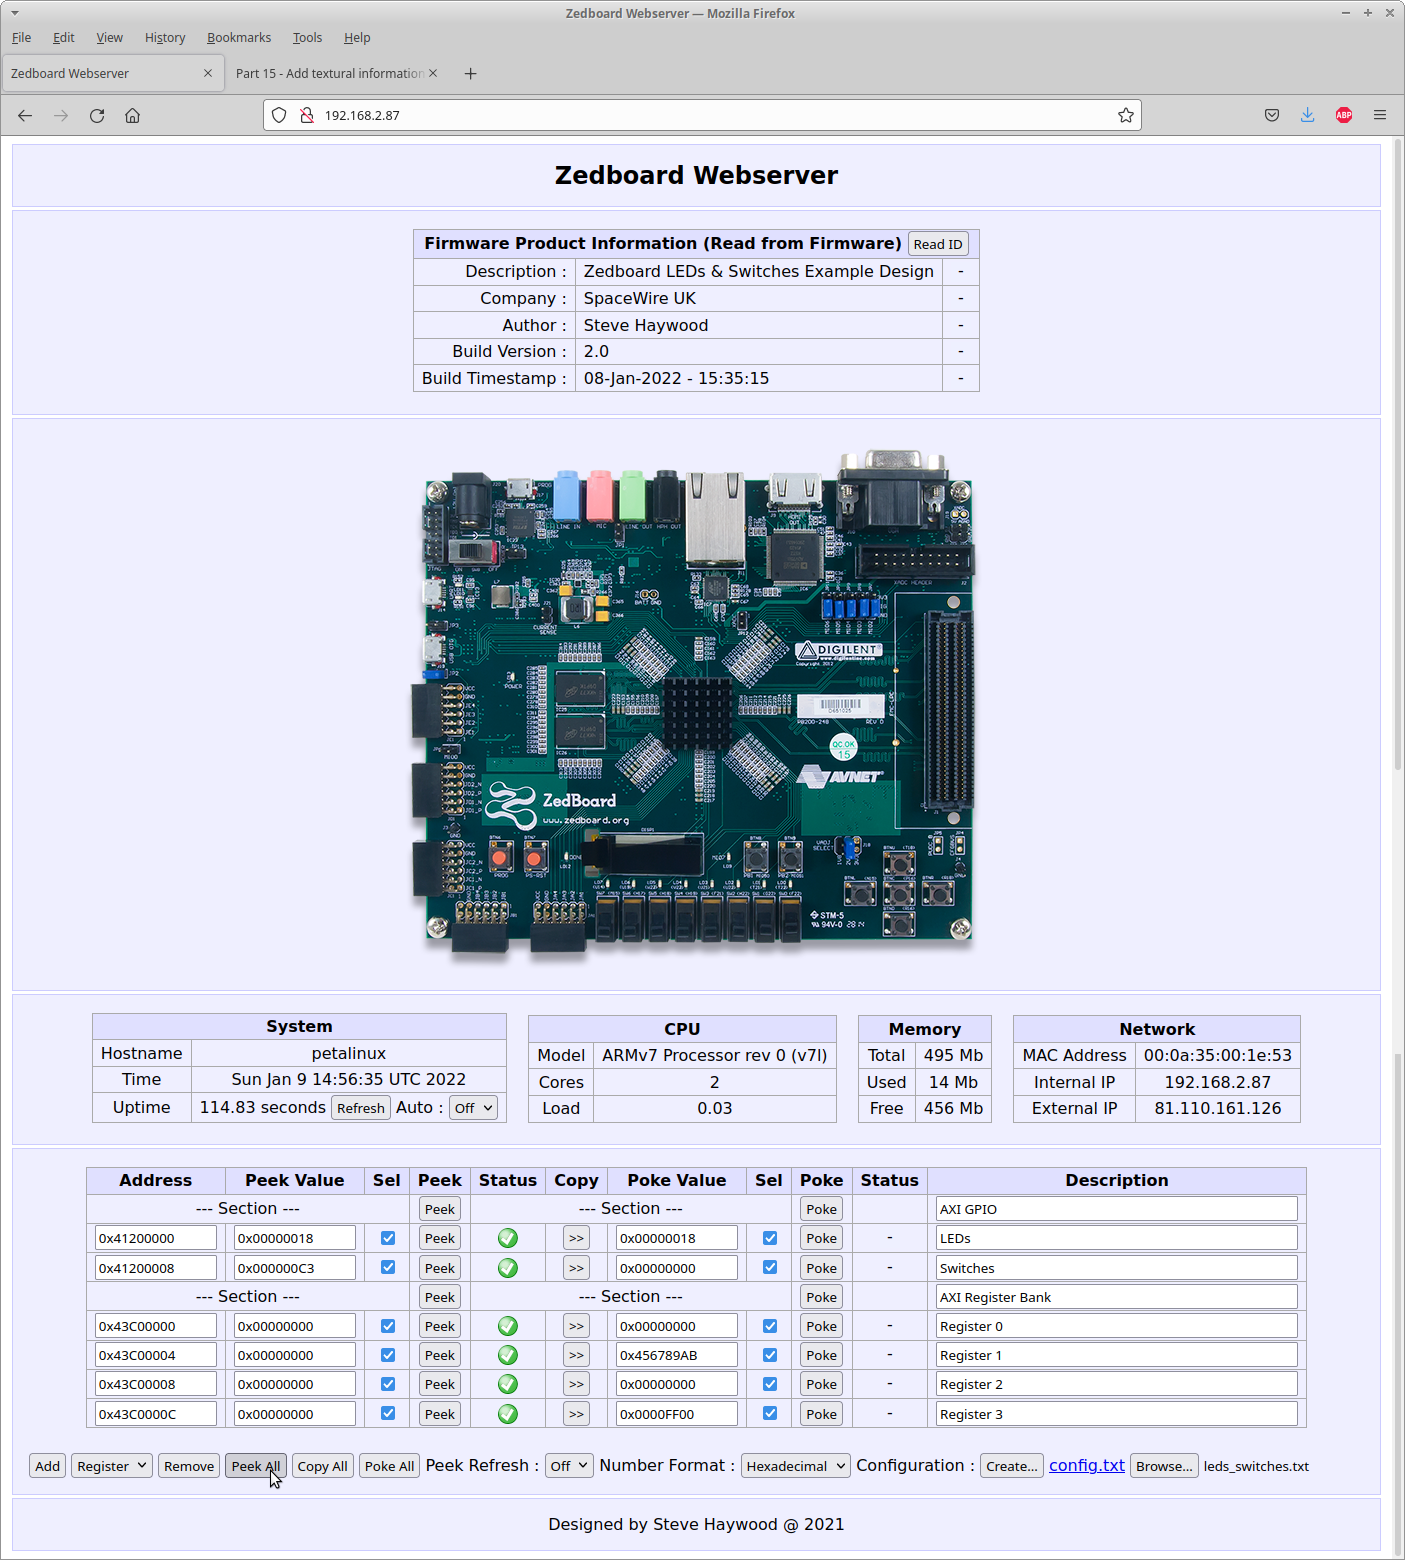Click the Save to Pocket icon

click(x=1271, y=116)
